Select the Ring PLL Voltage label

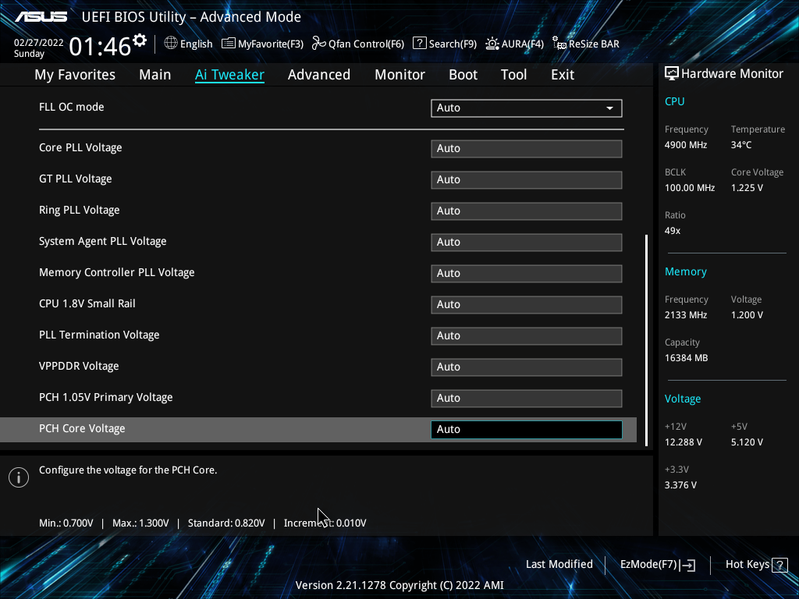click(x=79, y=210)
